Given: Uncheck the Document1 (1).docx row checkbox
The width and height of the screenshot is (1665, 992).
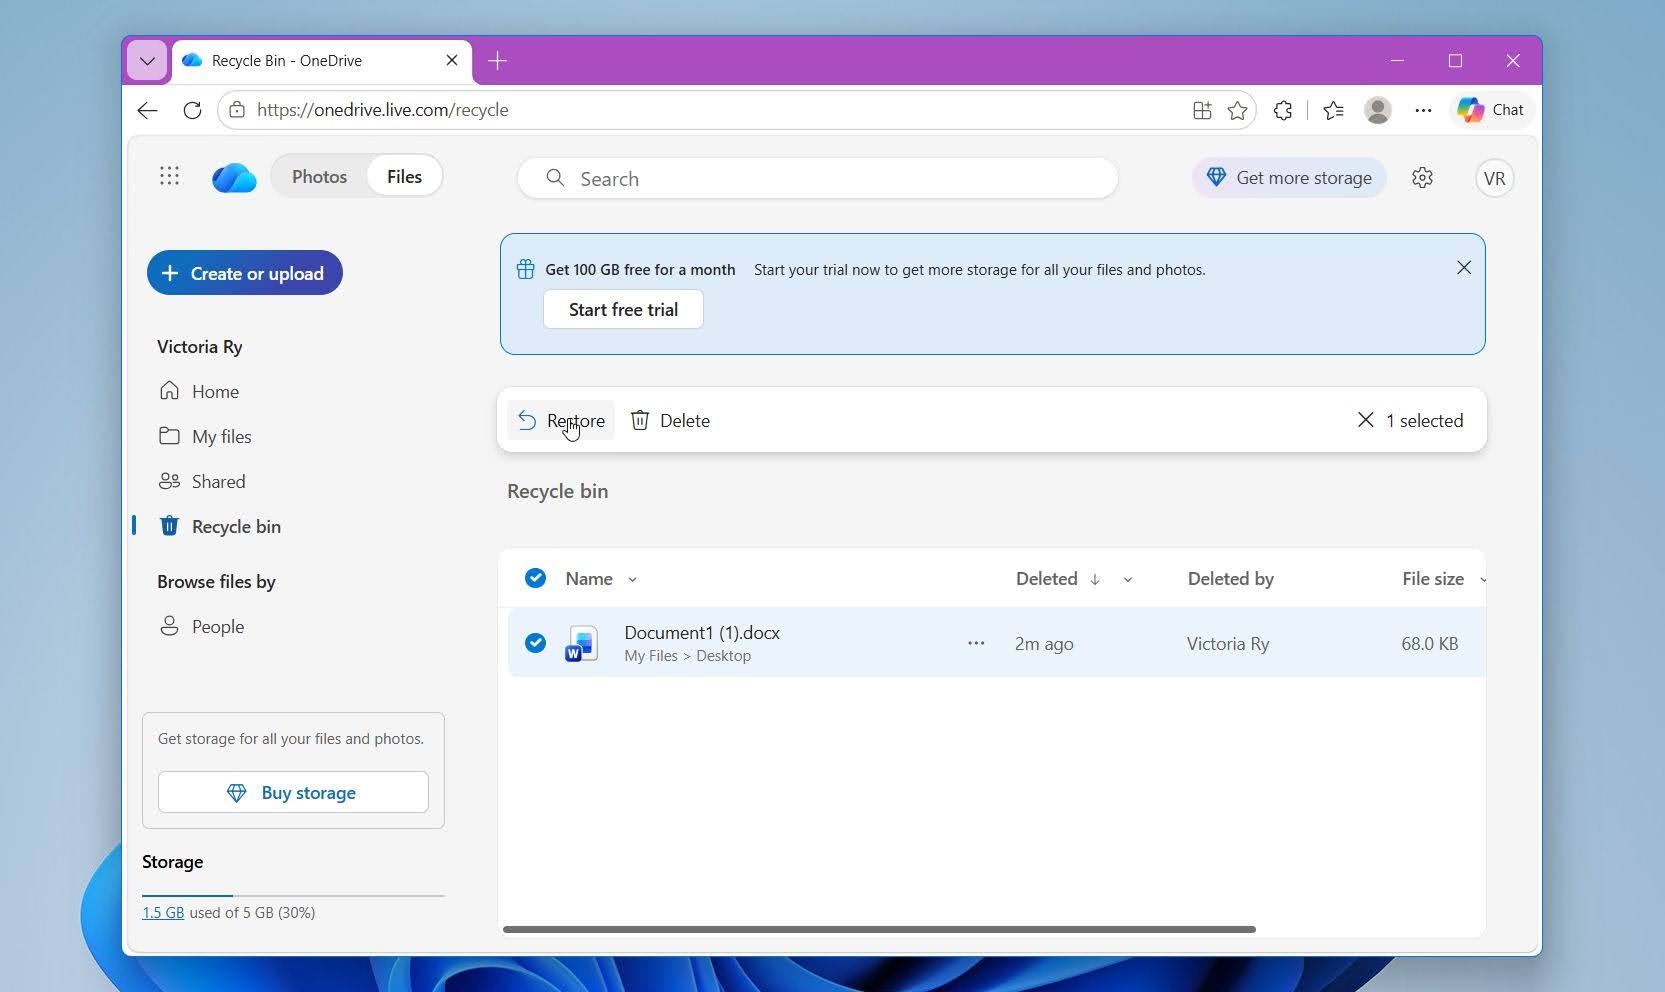Looking at the screenshot, I should click(535, 643).
